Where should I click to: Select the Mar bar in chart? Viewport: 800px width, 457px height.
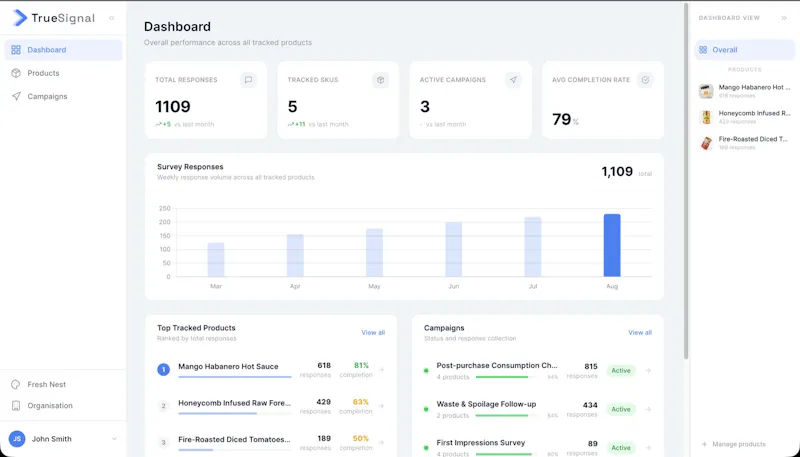(x=216, y=260)
